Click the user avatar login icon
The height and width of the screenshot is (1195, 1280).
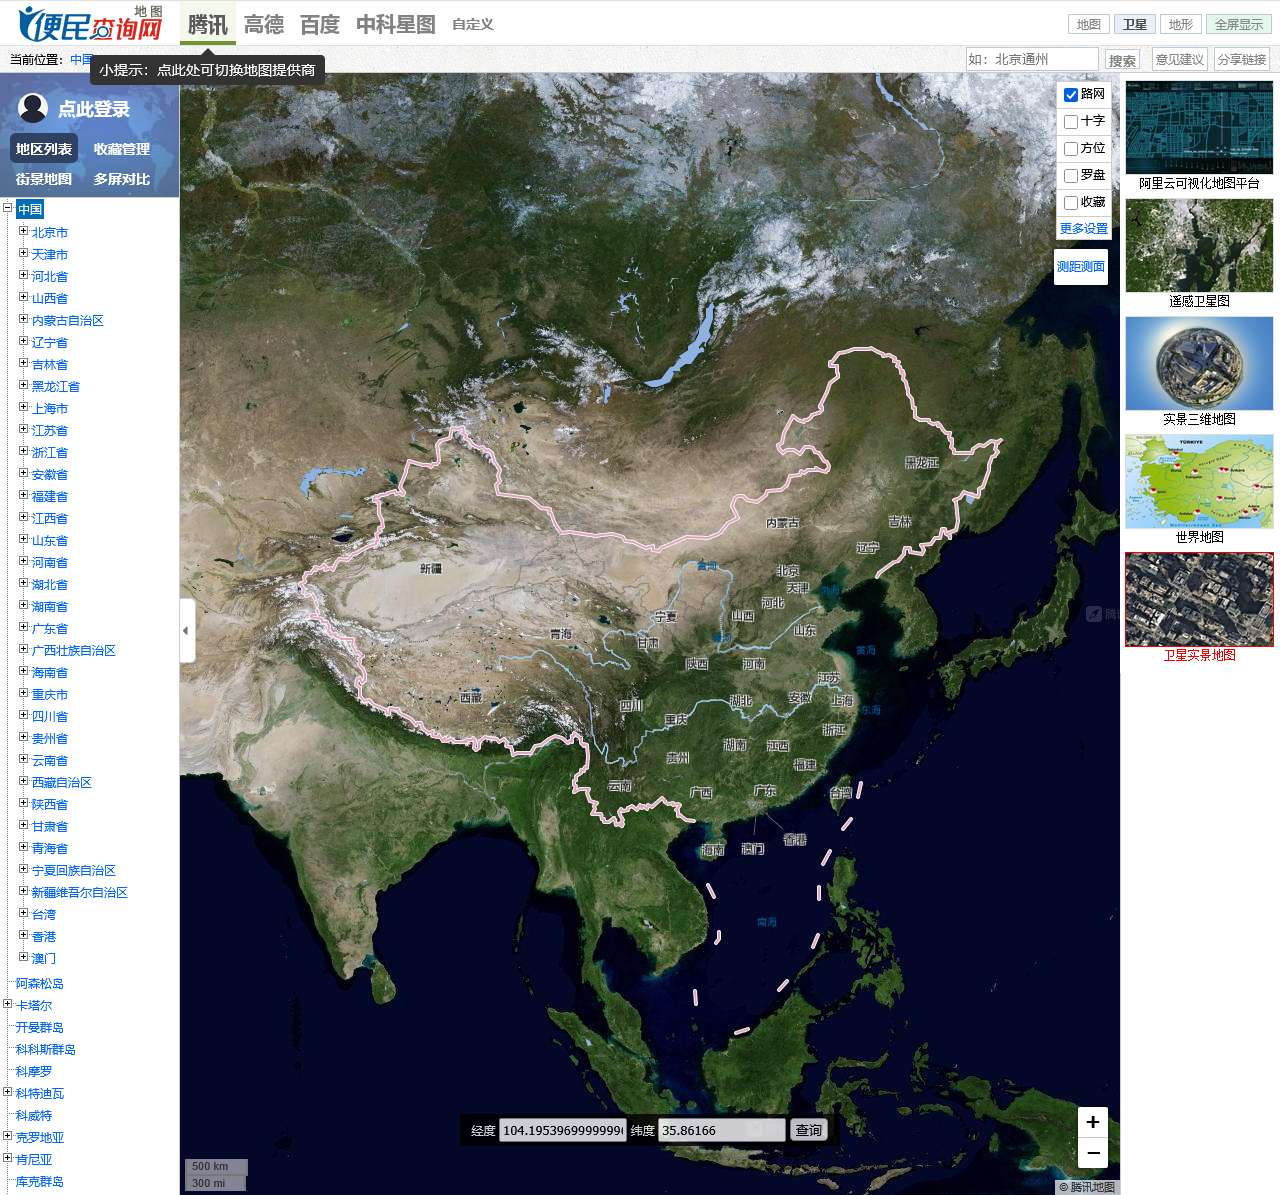(x=33, y=108)
